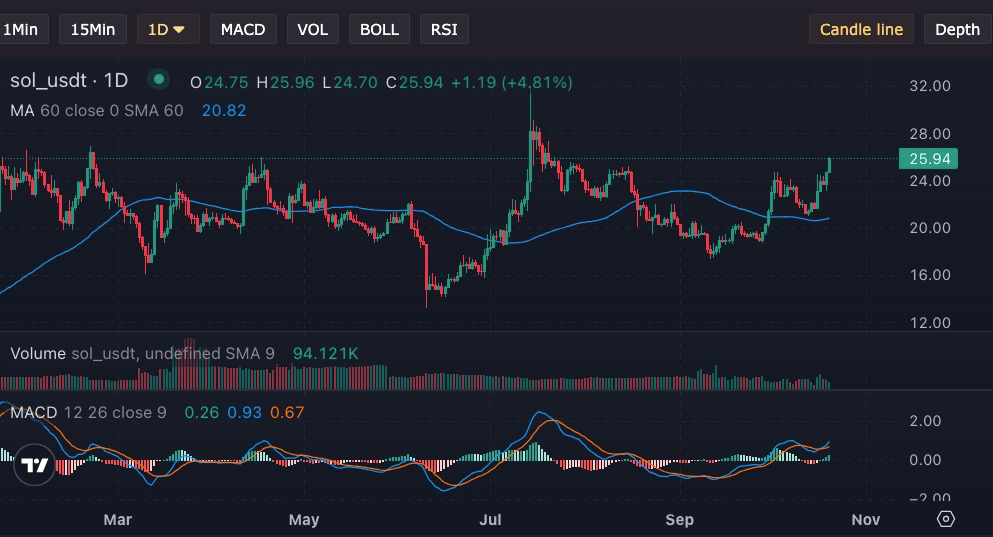The image size is (993, 537).
Task: Click the Sep label on time axis
Action: pos(680,520)
